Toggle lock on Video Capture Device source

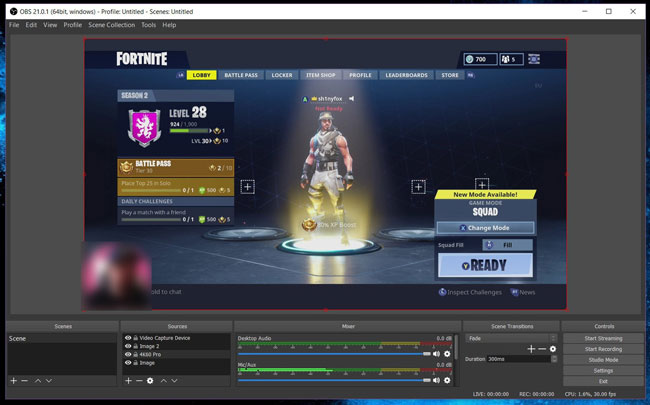tap(136, 338)
